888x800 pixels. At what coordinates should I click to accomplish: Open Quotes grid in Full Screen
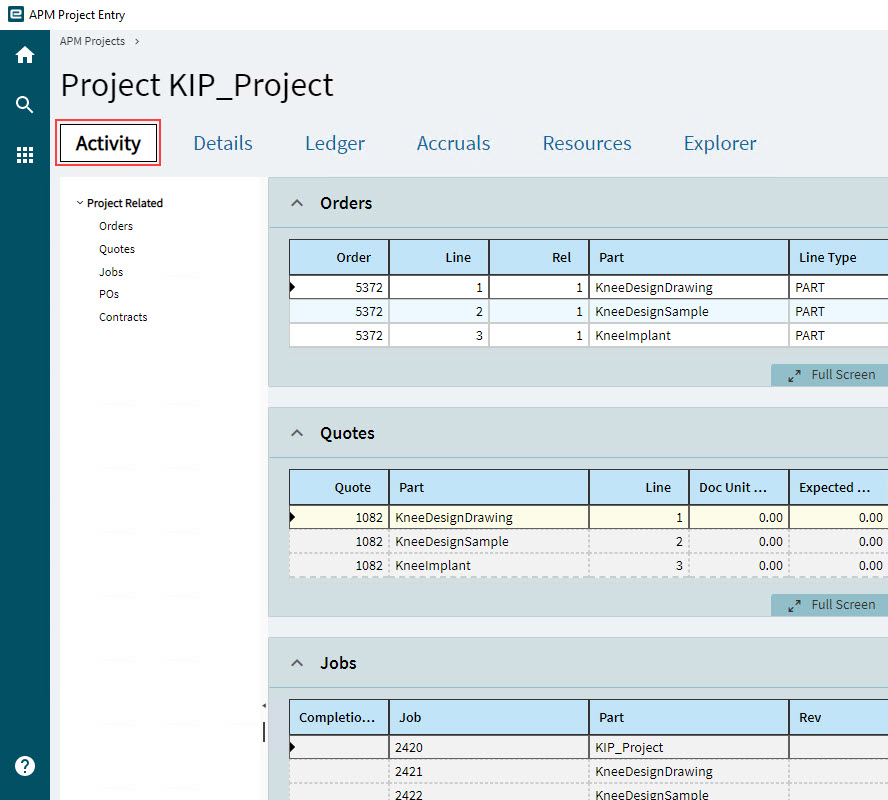[830, 605]
